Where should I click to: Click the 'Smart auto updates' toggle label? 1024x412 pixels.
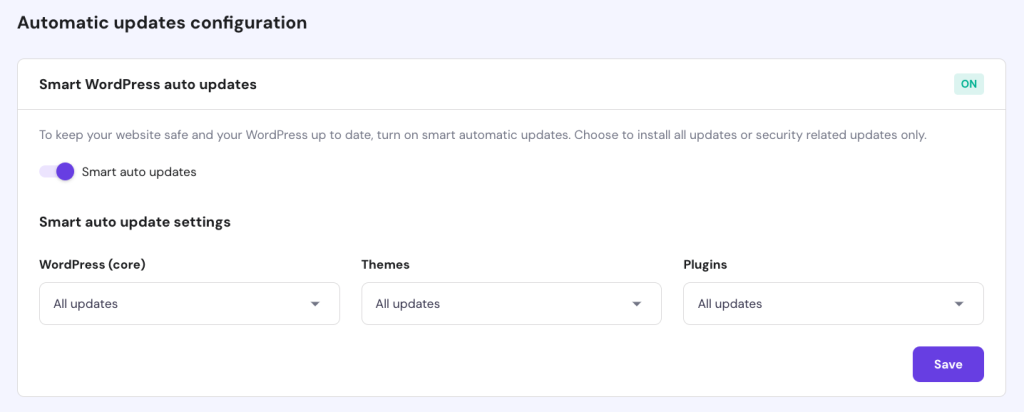pyautogui.click(x=139, y=172)
